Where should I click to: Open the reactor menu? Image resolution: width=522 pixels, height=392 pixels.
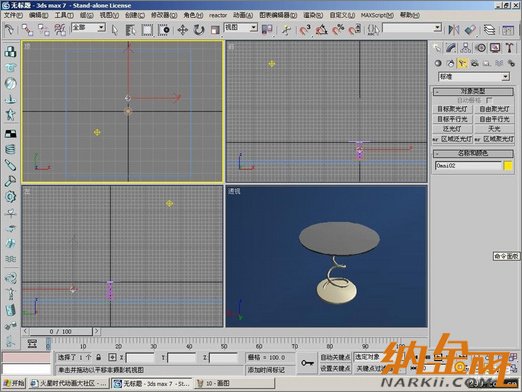coord(218,15)
